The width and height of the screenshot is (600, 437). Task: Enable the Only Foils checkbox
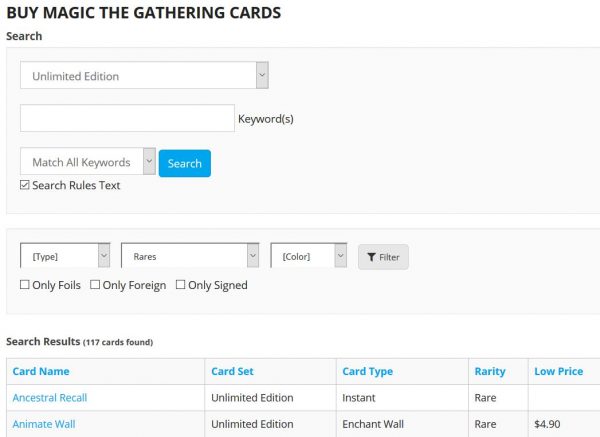tap(25, 285)
